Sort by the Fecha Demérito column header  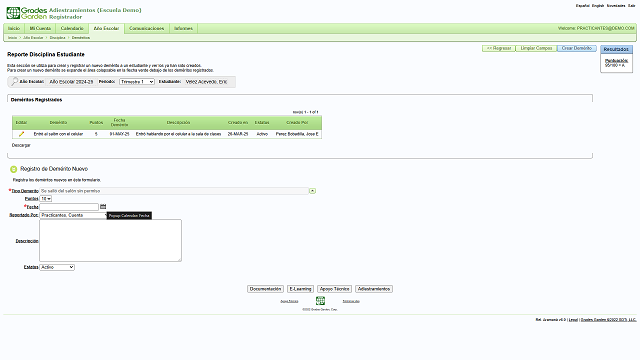120,122
